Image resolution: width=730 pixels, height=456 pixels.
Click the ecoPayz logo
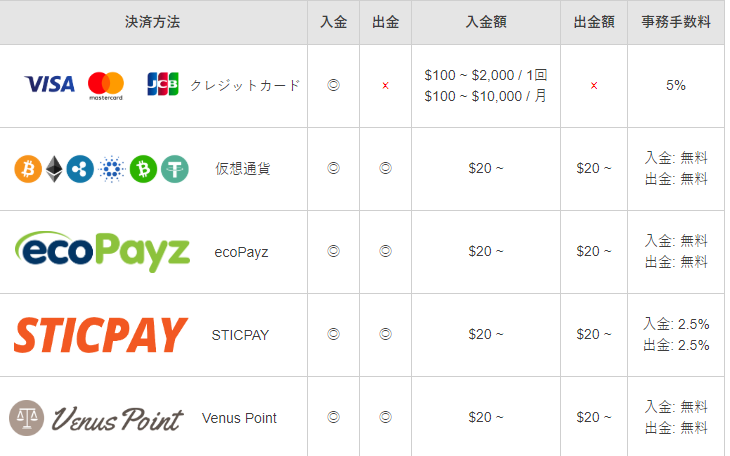click(x=102, y=252)
